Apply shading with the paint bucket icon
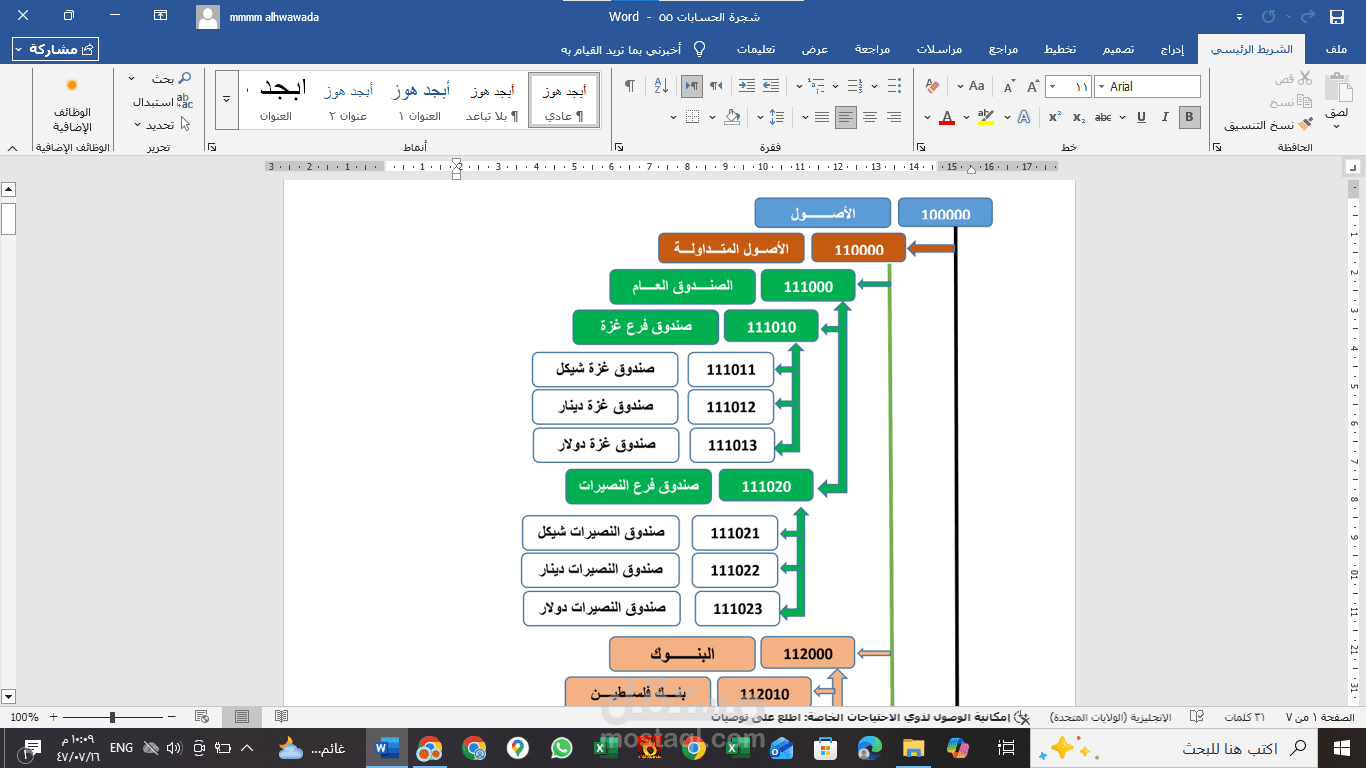Screen dimensions: 1366x768 click(x=731, y=117)
